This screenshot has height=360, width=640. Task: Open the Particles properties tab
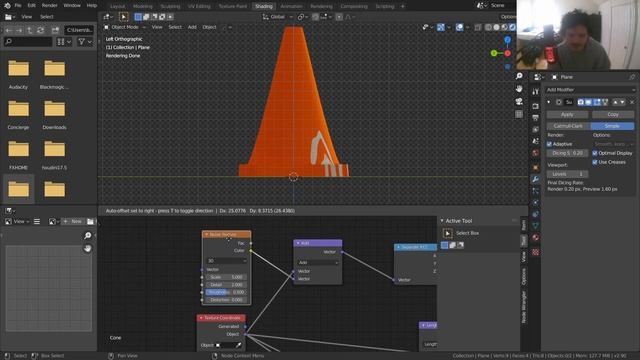536,191
